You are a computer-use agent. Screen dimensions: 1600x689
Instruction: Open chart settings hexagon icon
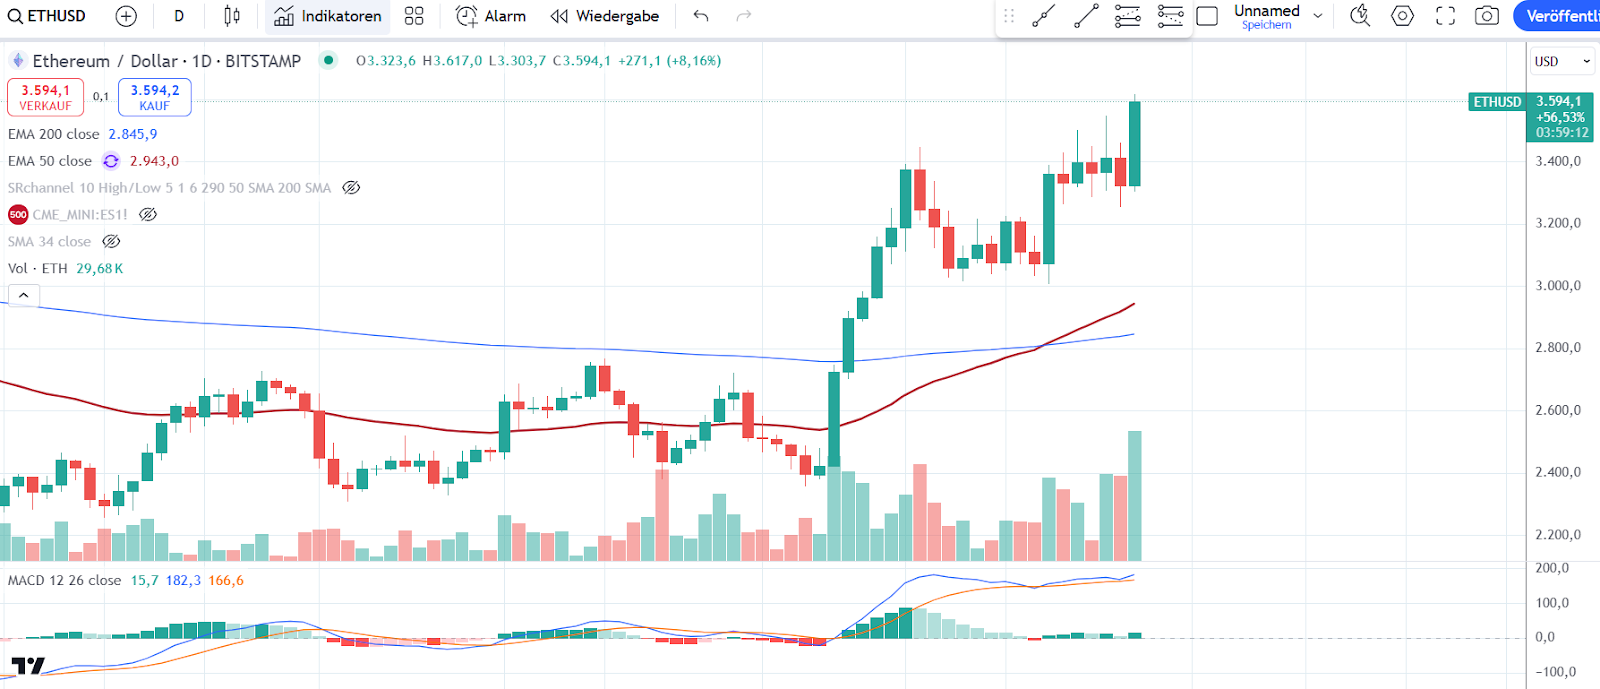[1402, 16]
